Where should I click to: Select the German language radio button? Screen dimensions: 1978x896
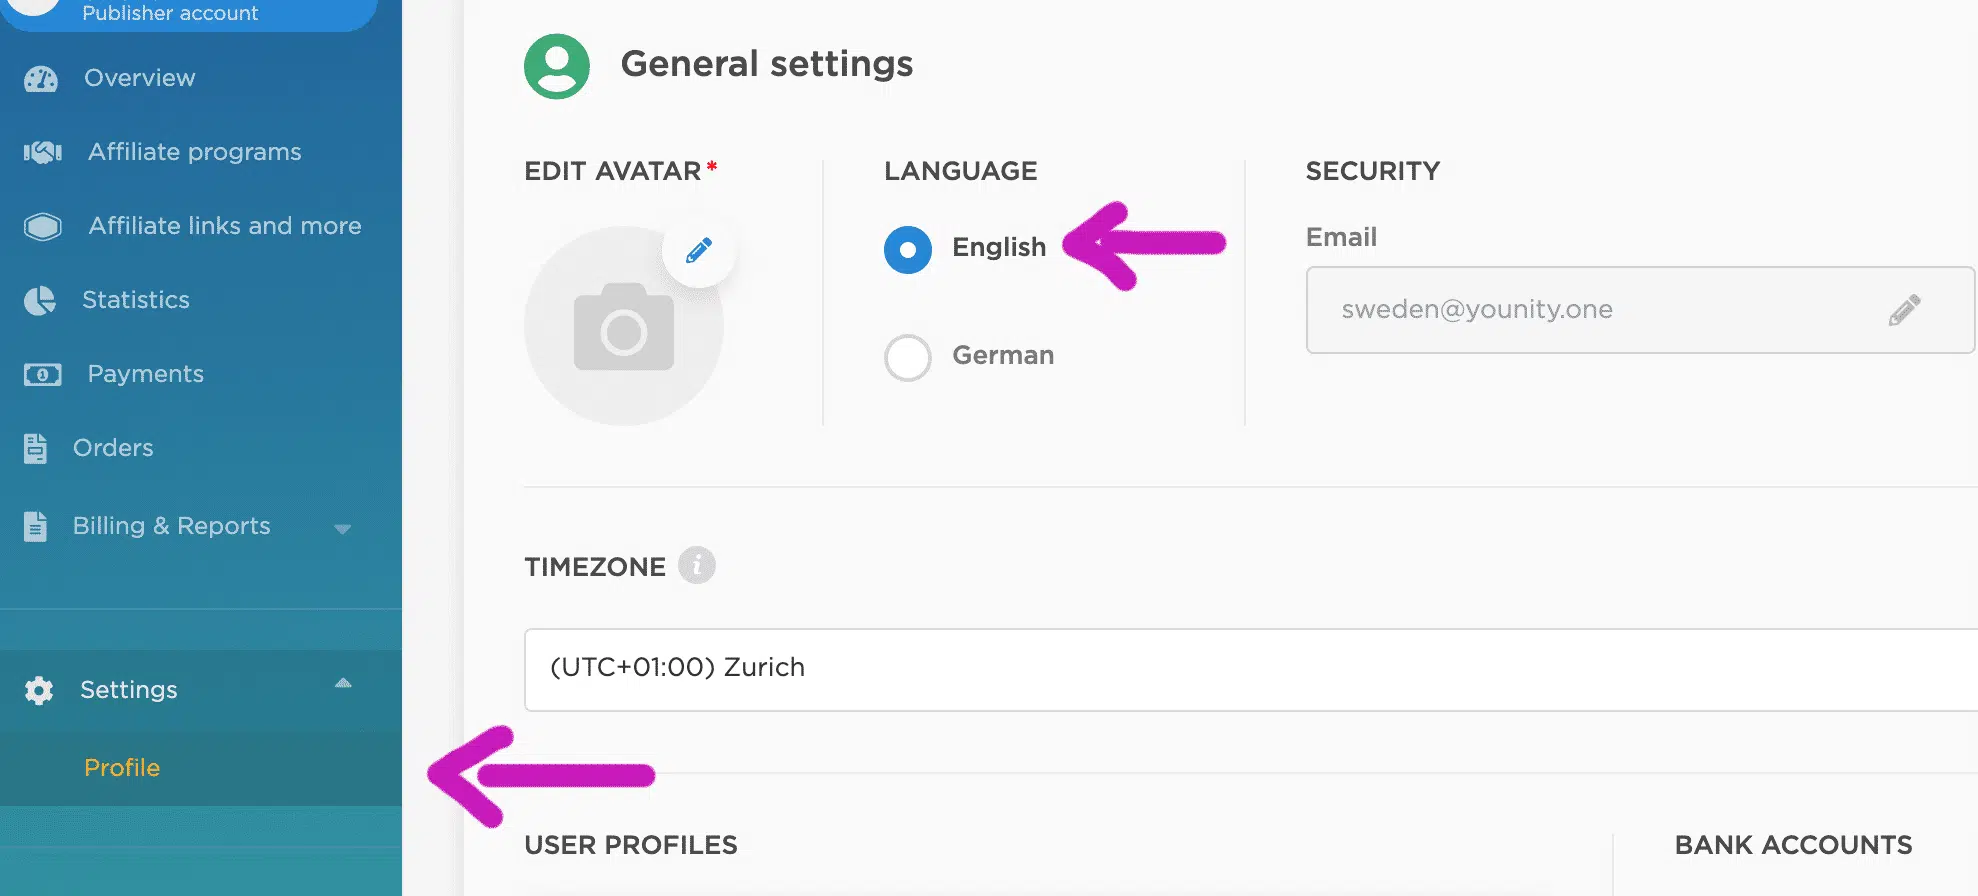(908, 357)
